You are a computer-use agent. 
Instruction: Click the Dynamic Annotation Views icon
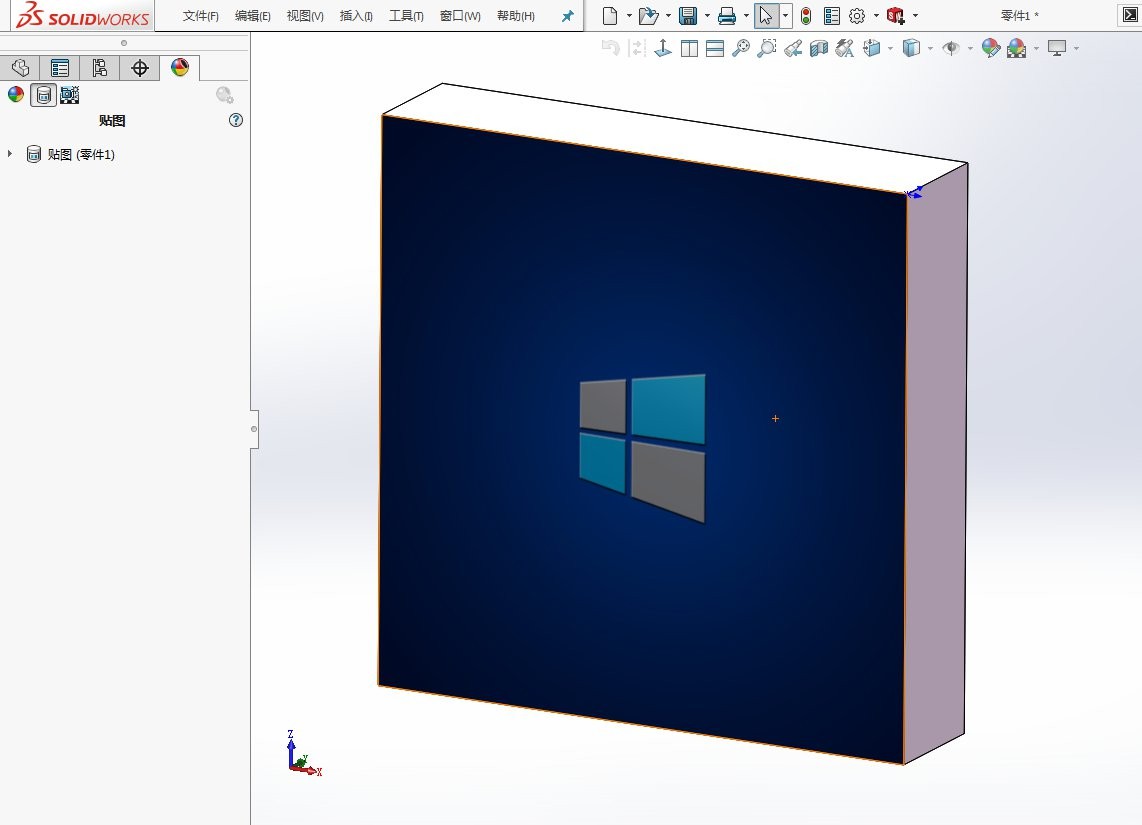point(845,48)
